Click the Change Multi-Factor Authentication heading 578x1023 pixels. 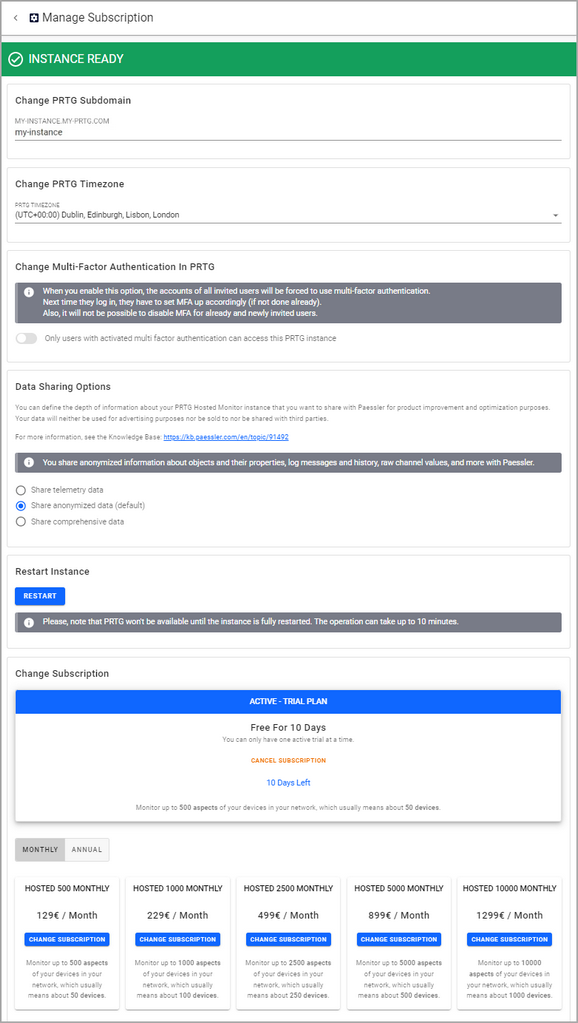point(115,267)
